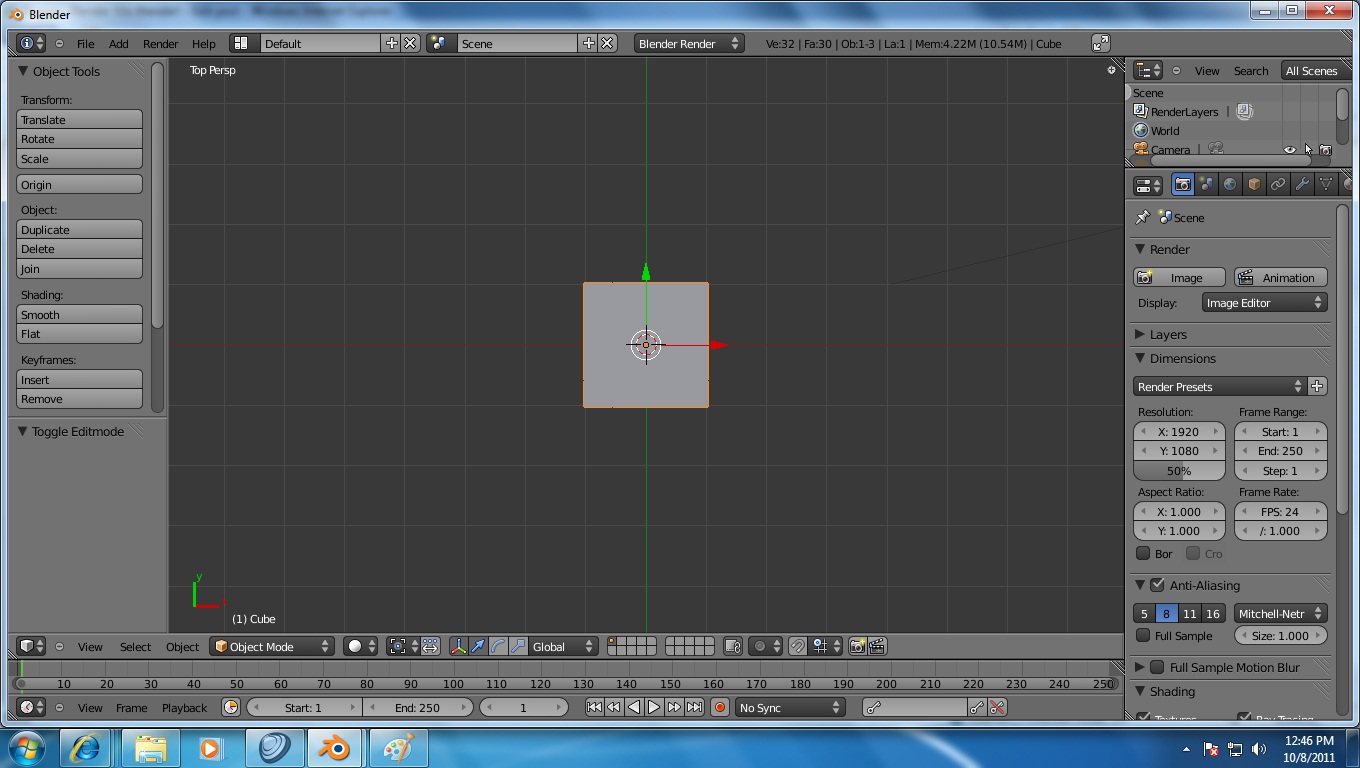
Task: Click the Duplicate button in Object Tools
Action: pos(80,230)
